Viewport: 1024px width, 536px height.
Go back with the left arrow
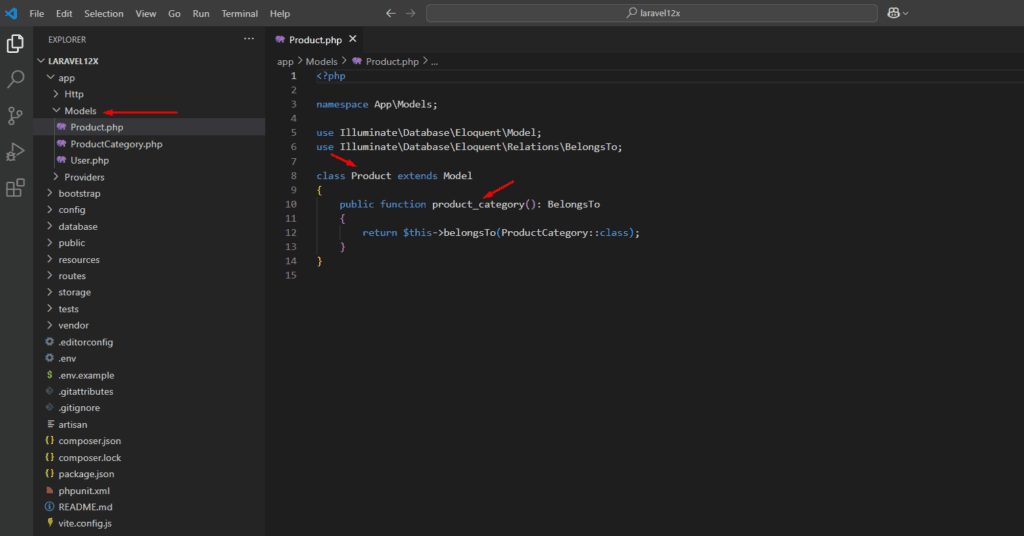(391, 14)
